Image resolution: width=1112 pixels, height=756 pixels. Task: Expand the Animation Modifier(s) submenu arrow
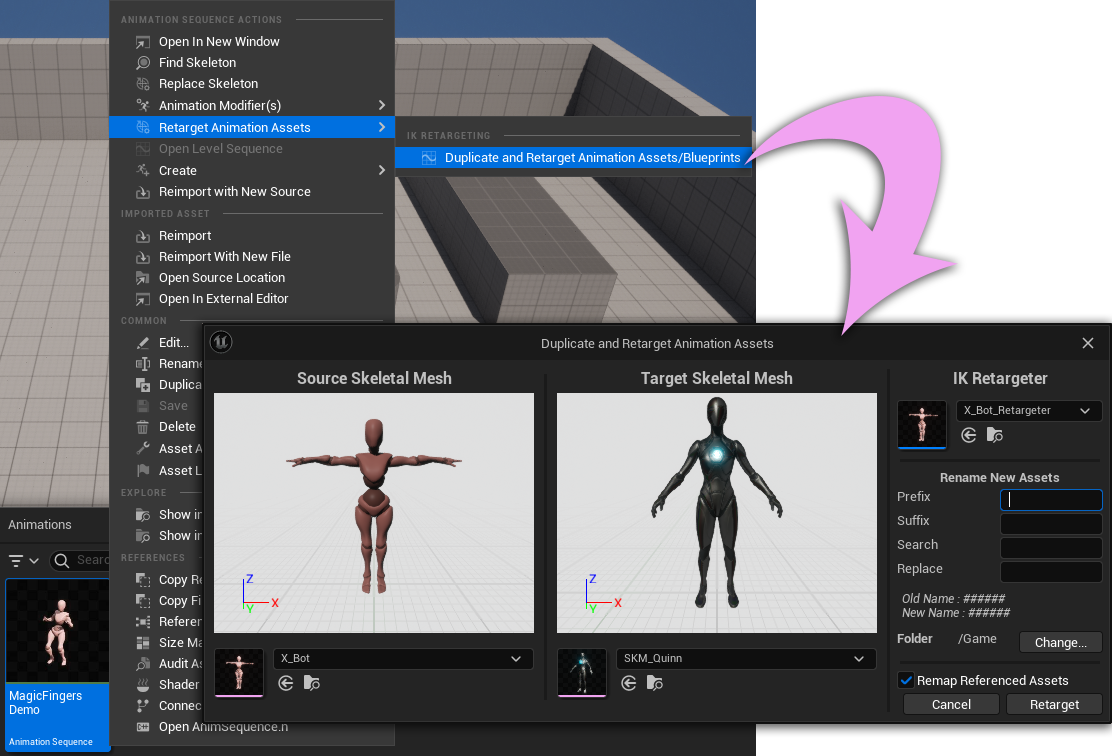[382, 106]
